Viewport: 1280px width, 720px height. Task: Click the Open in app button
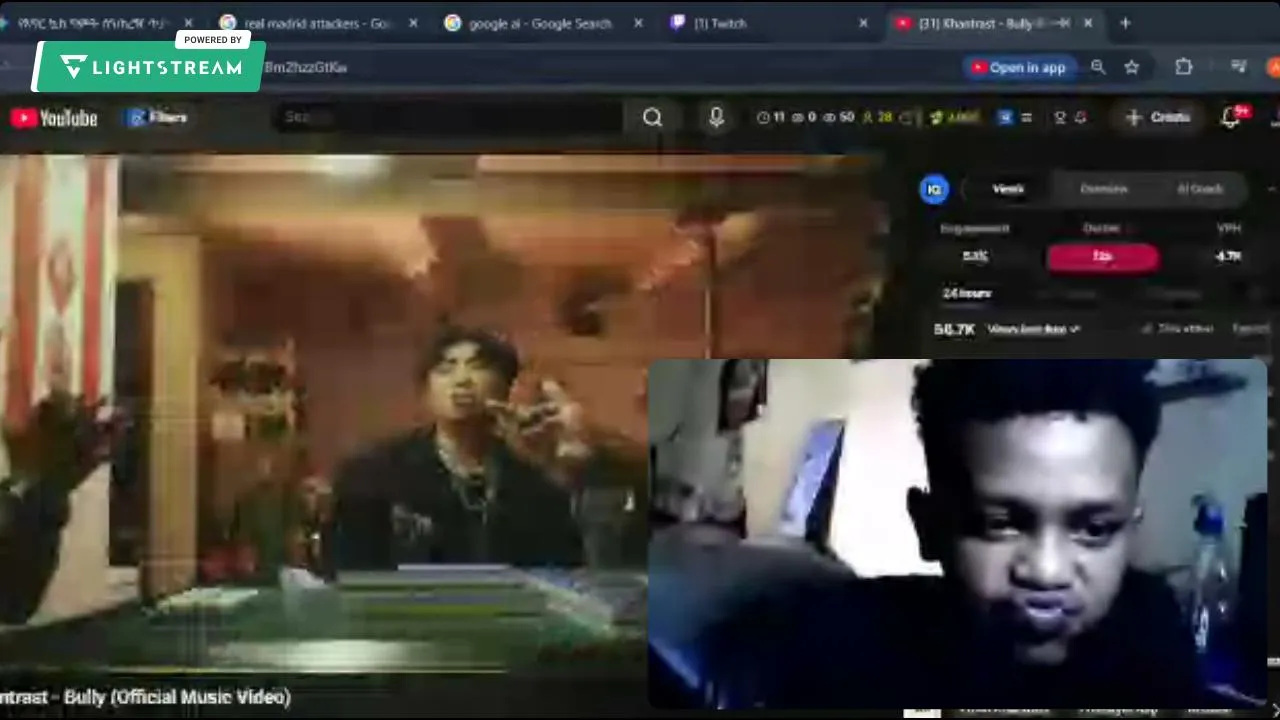point(1018,67)
